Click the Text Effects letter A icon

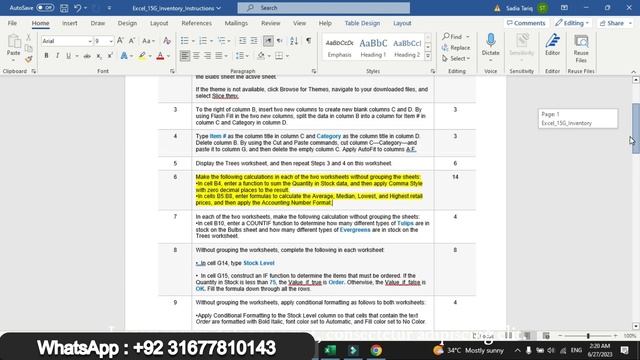(x=124, y=56)
